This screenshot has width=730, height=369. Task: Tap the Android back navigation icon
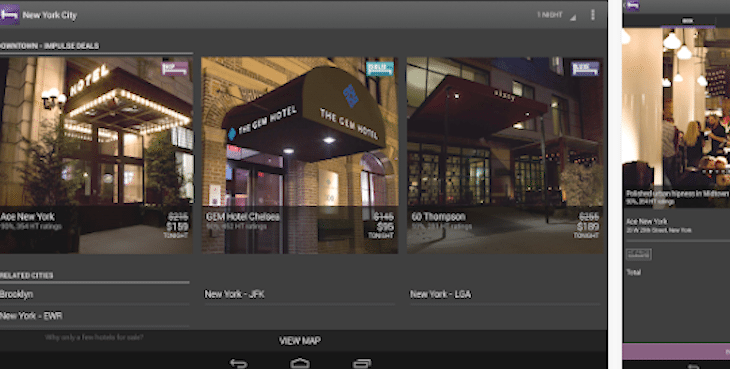(x=239, y=363)
